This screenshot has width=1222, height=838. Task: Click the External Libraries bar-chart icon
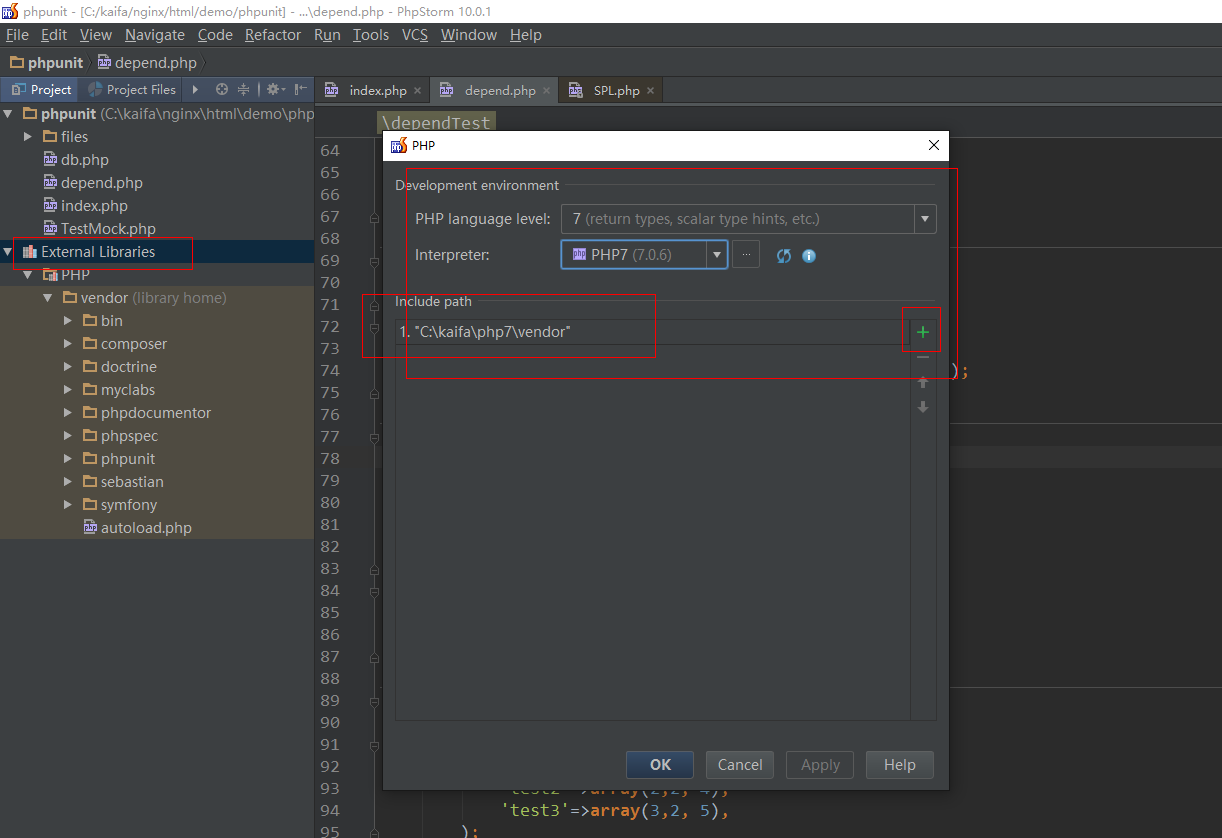pyautogui.click(x=29, y=252)
